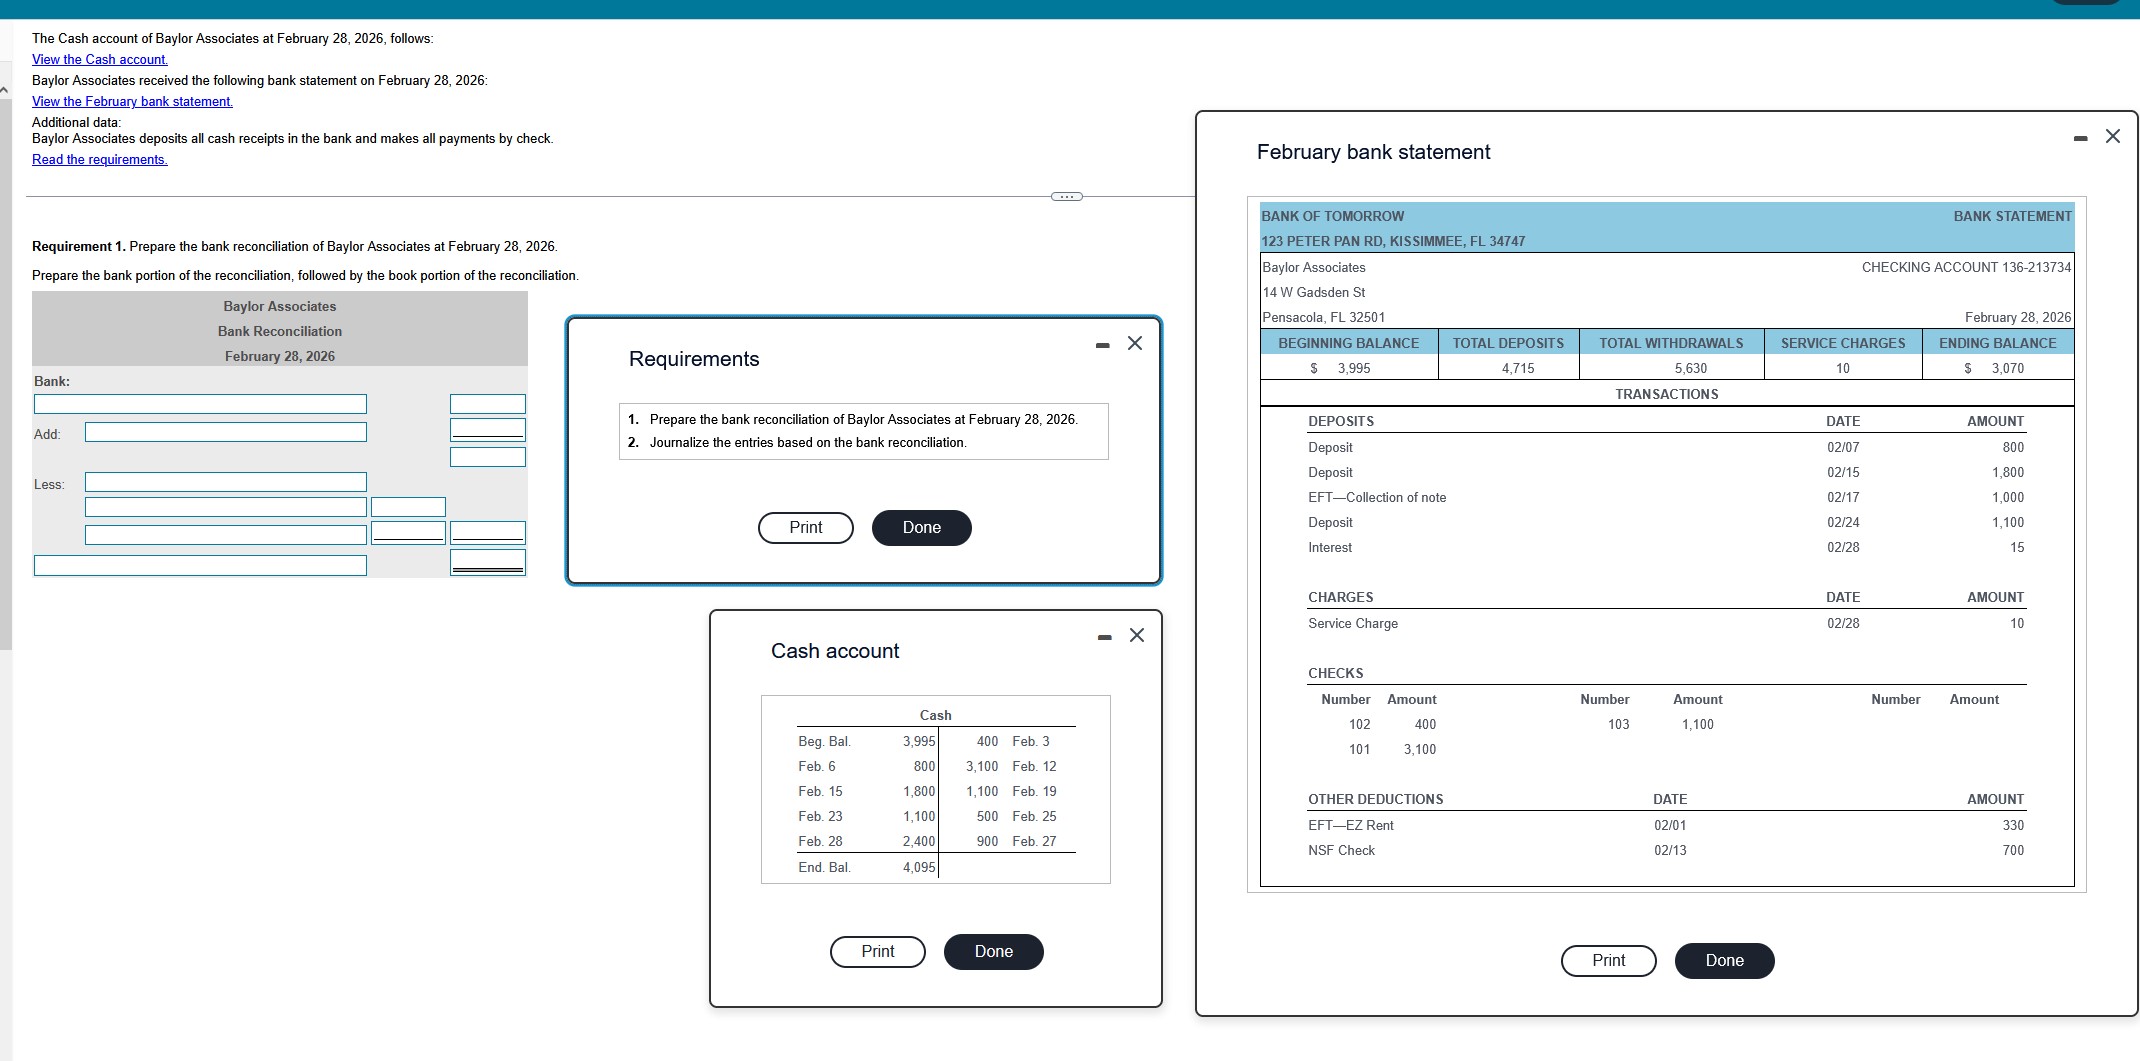
Task: Click Done in the Requirements dialog
Action: [x=921, y=527]
